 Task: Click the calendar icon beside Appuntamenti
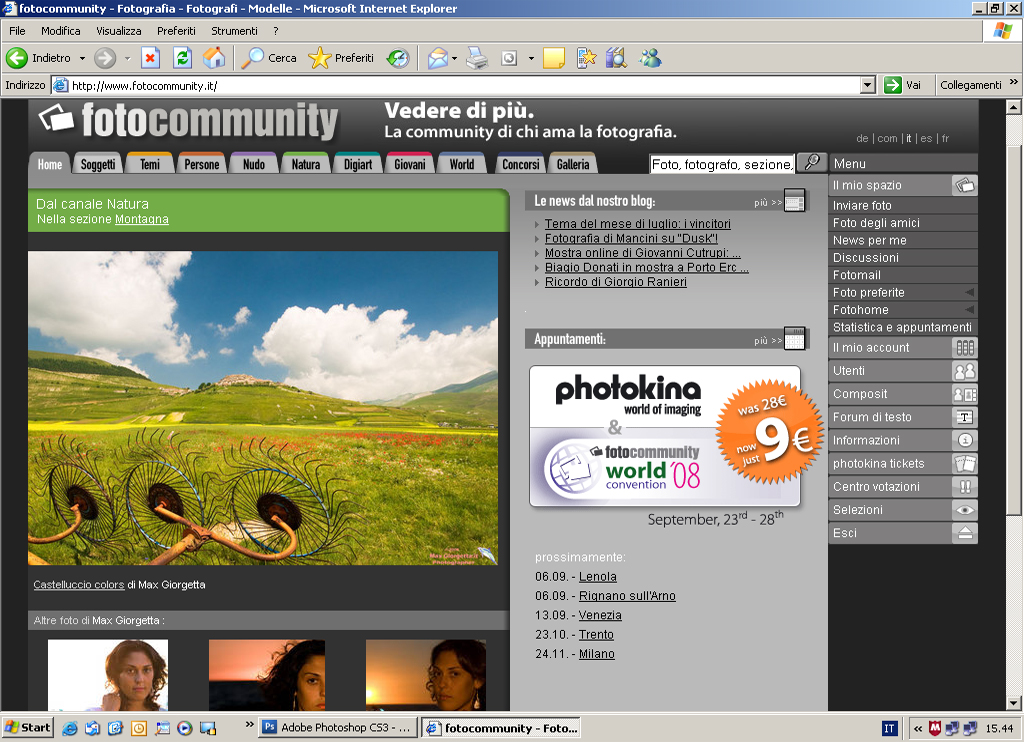point(794,339)
